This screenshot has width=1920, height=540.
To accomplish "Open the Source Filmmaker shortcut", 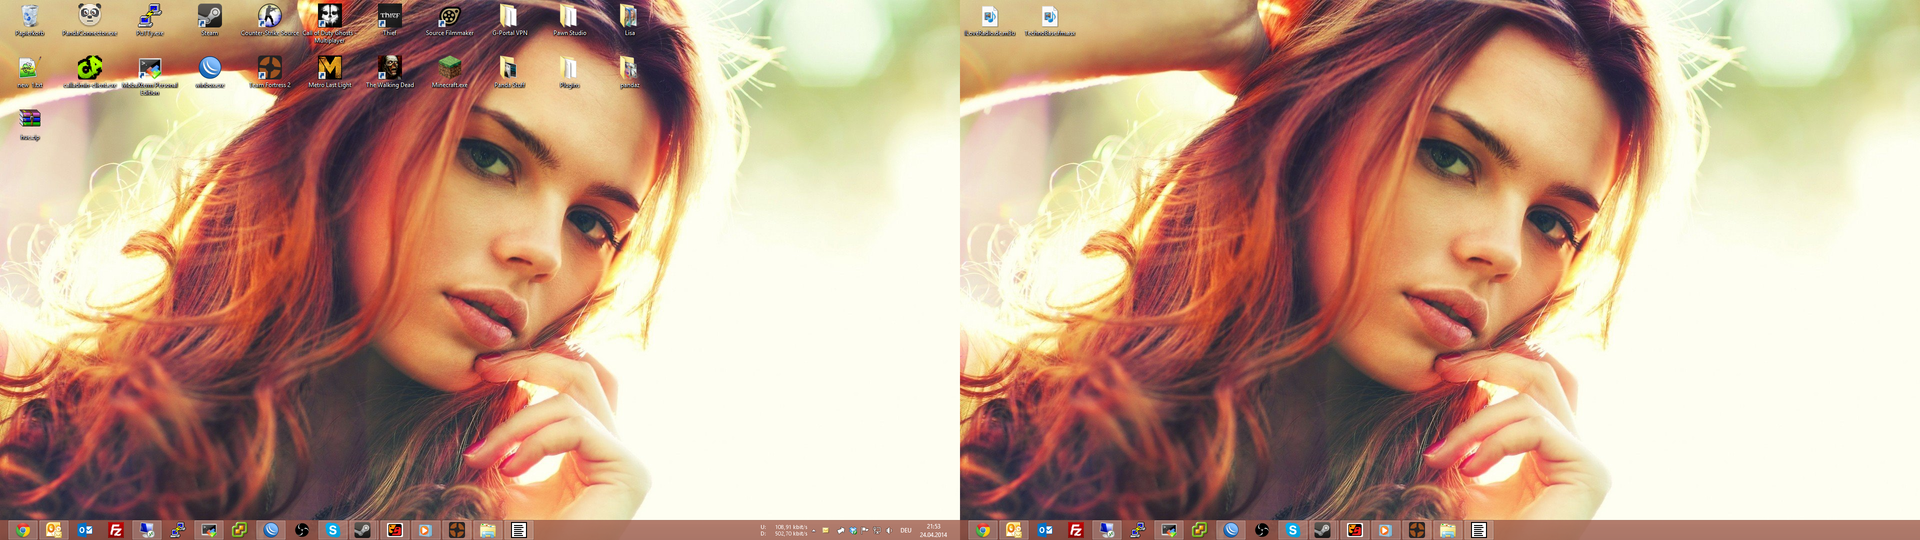I will click(x=450, y=17).
